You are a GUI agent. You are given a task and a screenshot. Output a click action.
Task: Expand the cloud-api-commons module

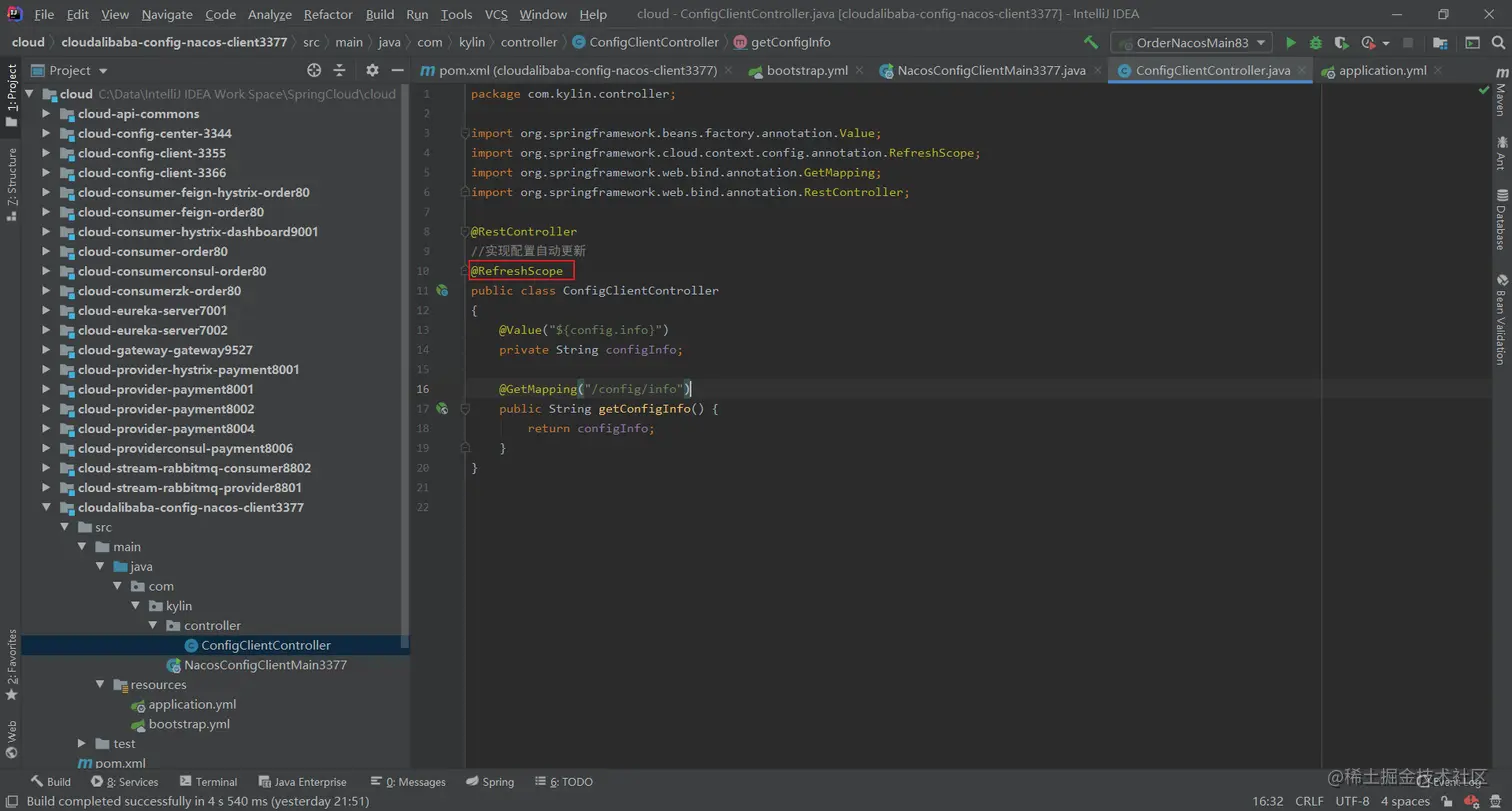[46, 114]
